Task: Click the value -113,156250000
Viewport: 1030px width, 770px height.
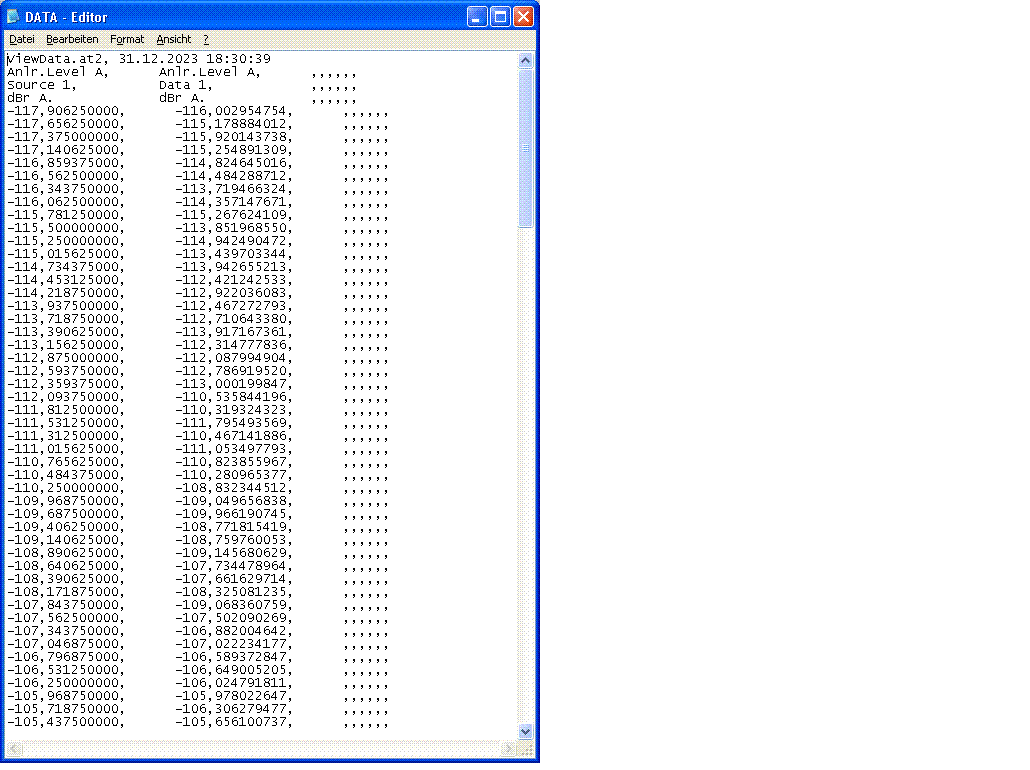Action: (x=65, y=345)
